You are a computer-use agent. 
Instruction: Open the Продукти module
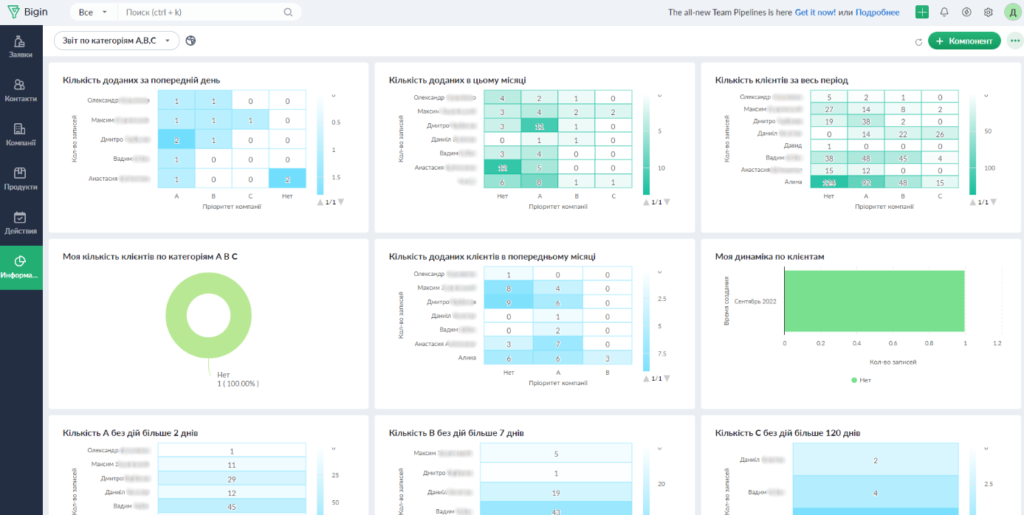click(x=20, y=178)
